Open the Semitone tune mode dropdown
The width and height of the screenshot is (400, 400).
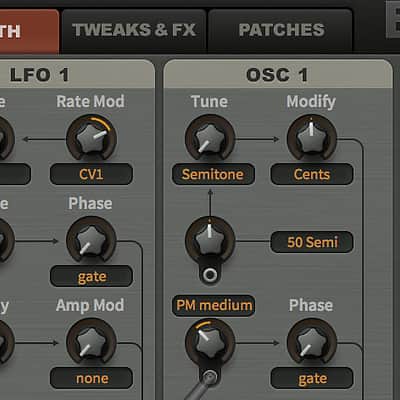pyautogui.click(x=213, y=174)
